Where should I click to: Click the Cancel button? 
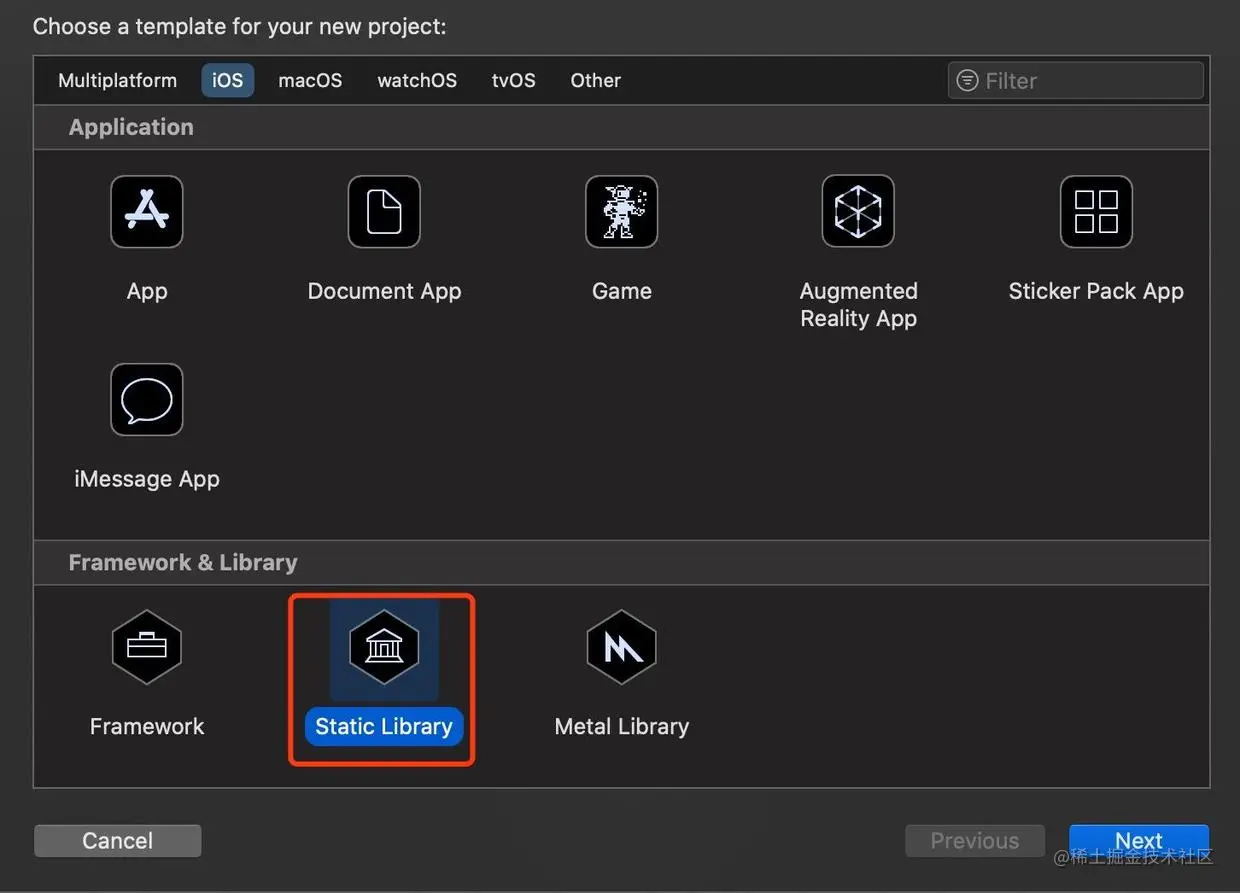point(118,841)
